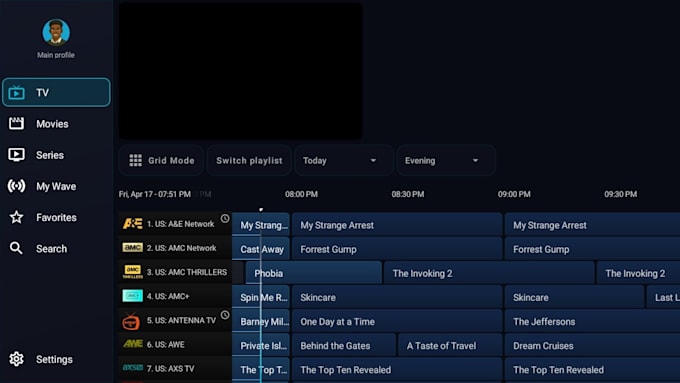
Task: Select the Phobia program
Action: point(314,273)
